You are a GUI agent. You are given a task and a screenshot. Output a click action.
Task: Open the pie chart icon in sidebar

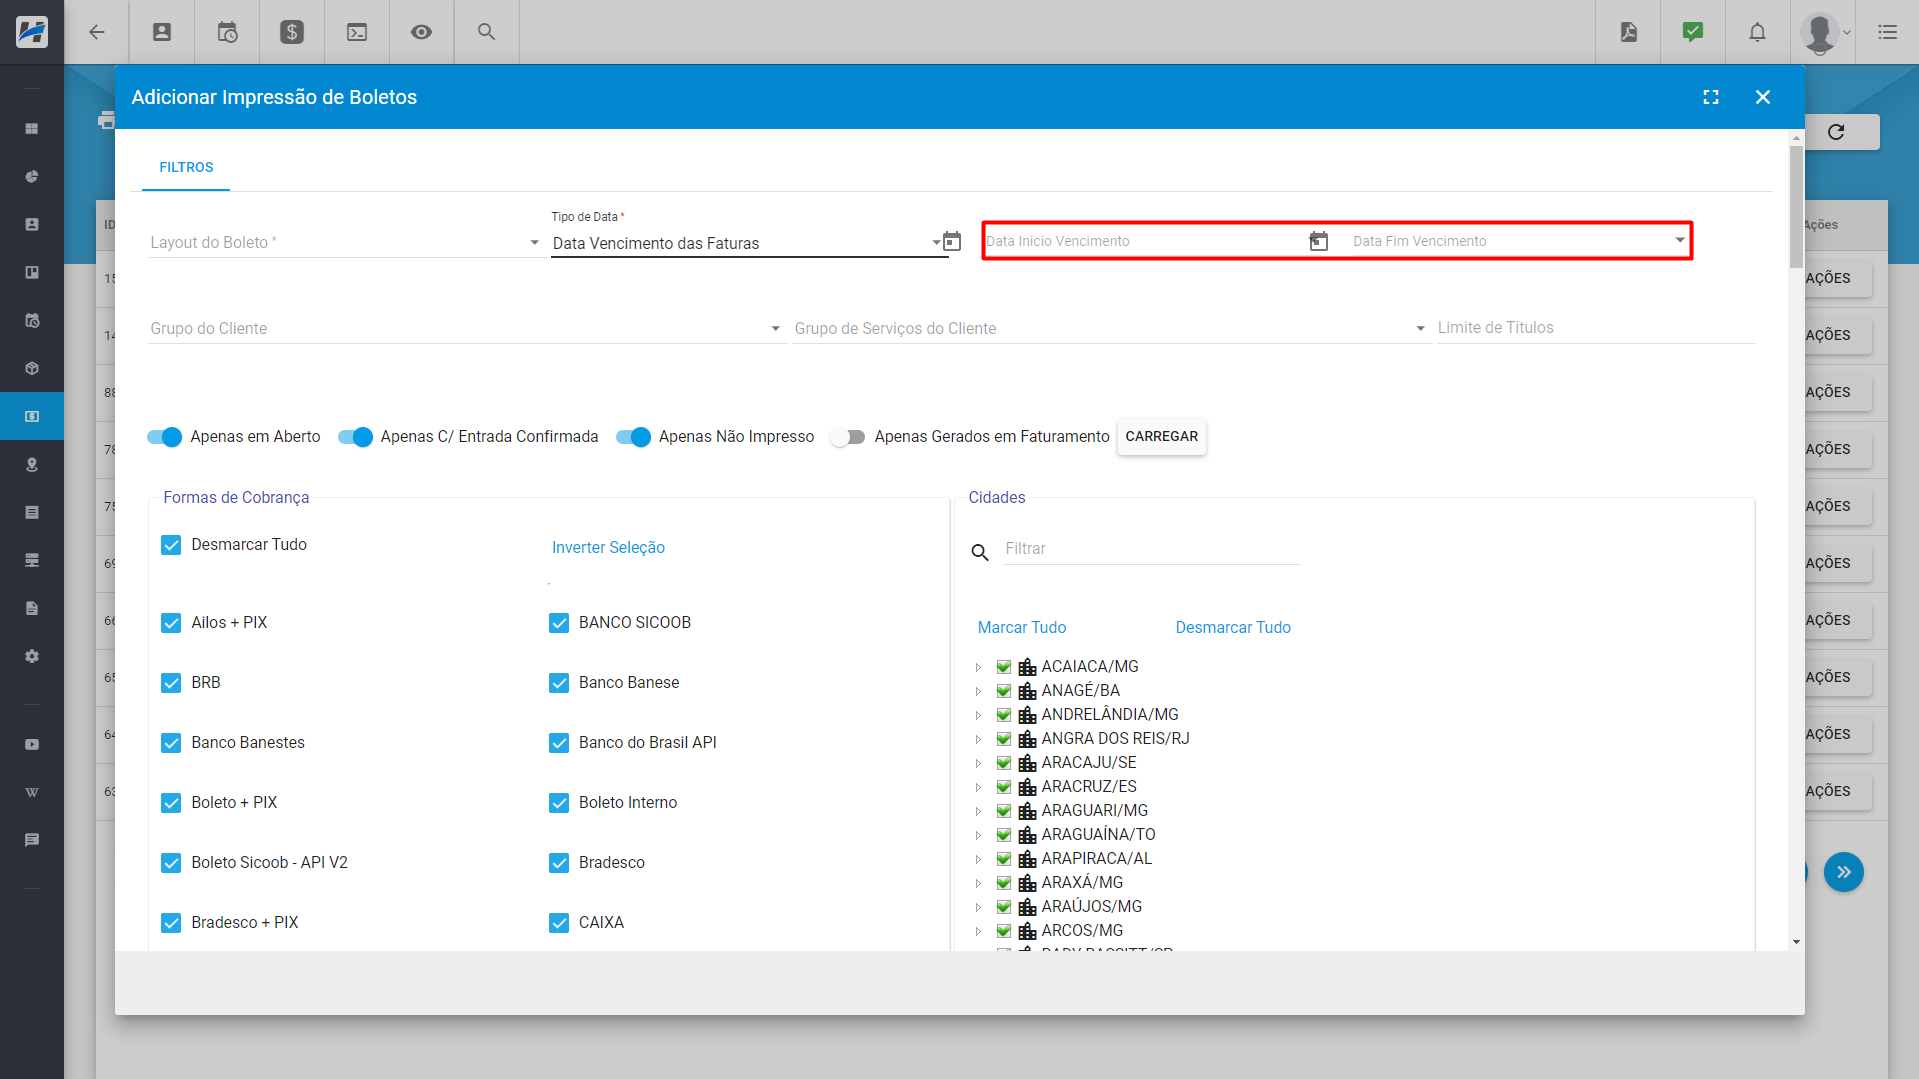[32, 177]
